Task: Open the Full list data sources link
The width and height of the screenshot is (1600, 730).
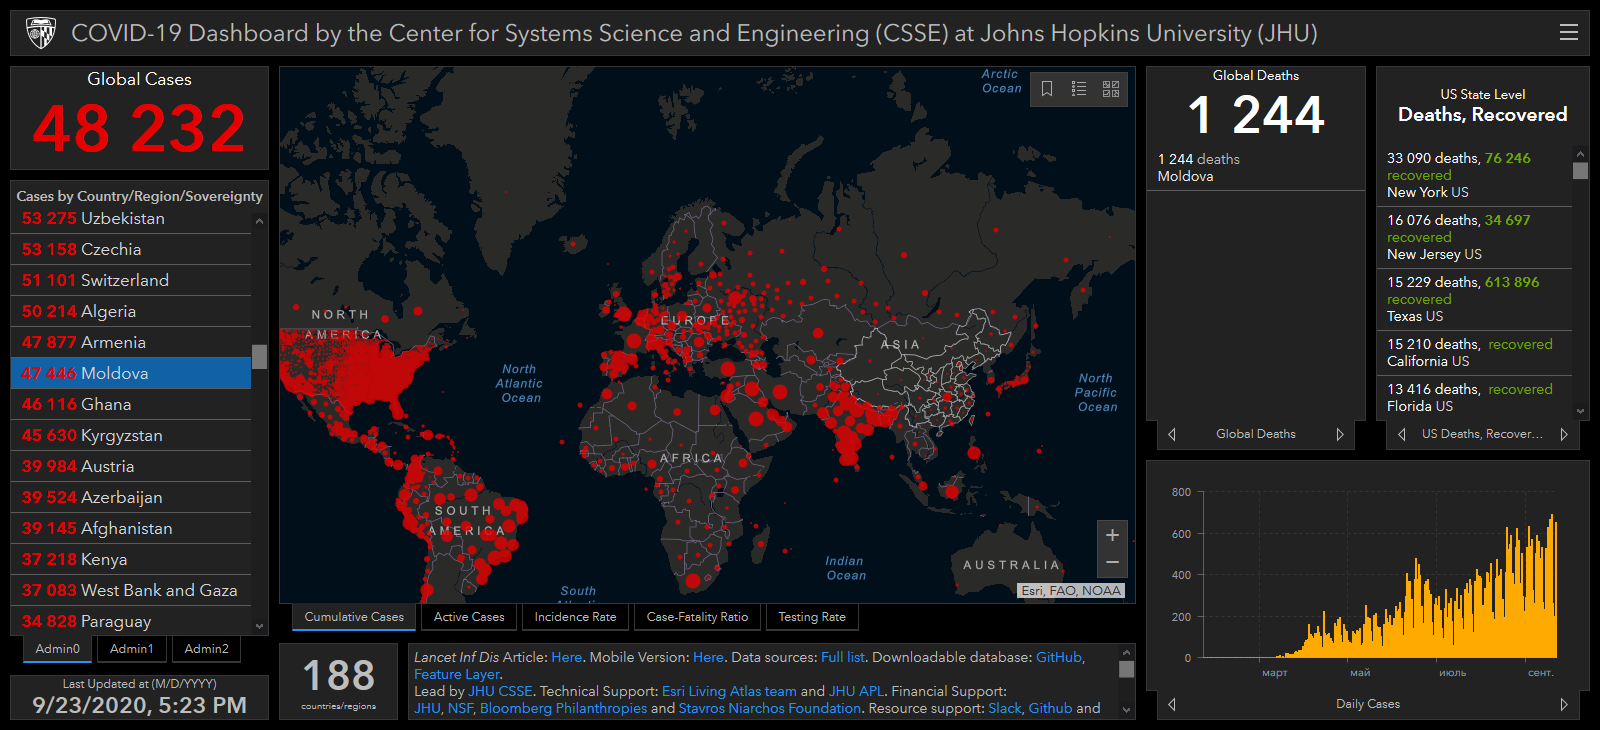Action: coord(842,657)
